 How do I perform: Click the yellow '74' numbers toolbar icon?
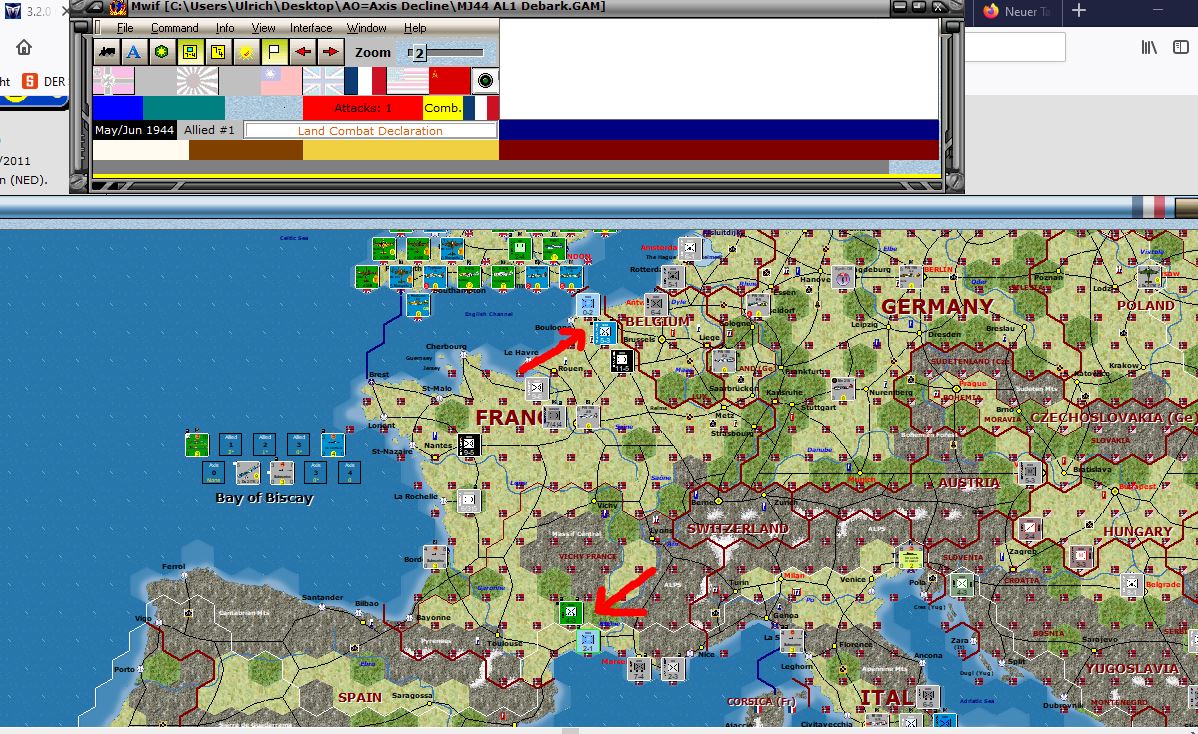(218, 52)
